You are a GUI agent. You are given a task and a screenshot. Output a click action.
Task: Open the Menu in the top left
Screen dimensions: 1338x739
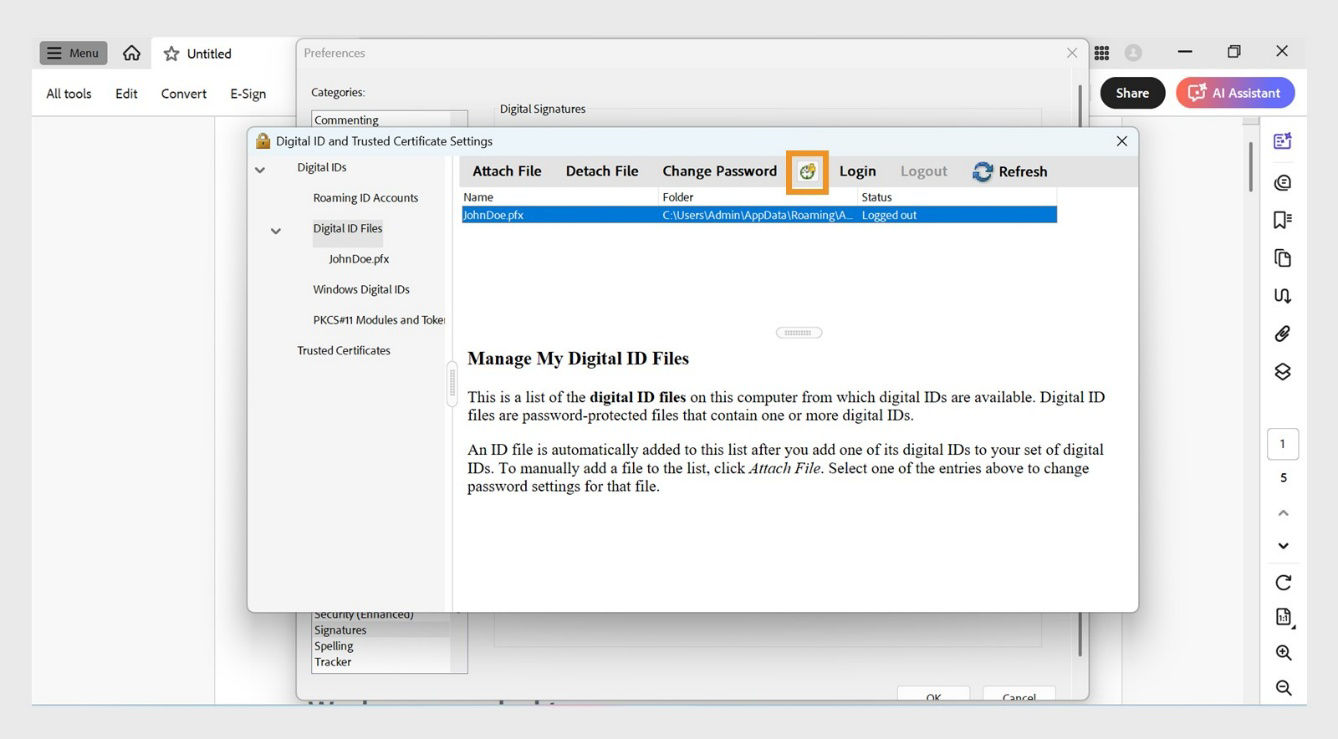coord(72,52)
